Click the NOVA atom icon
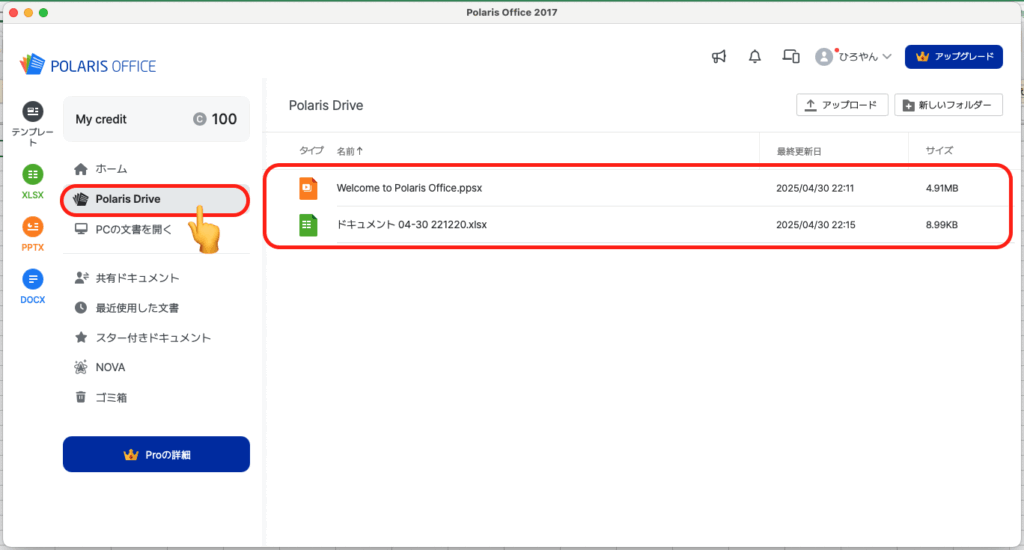The height and width of the screenshot is (550, 1024). click(x=81, y=367)
